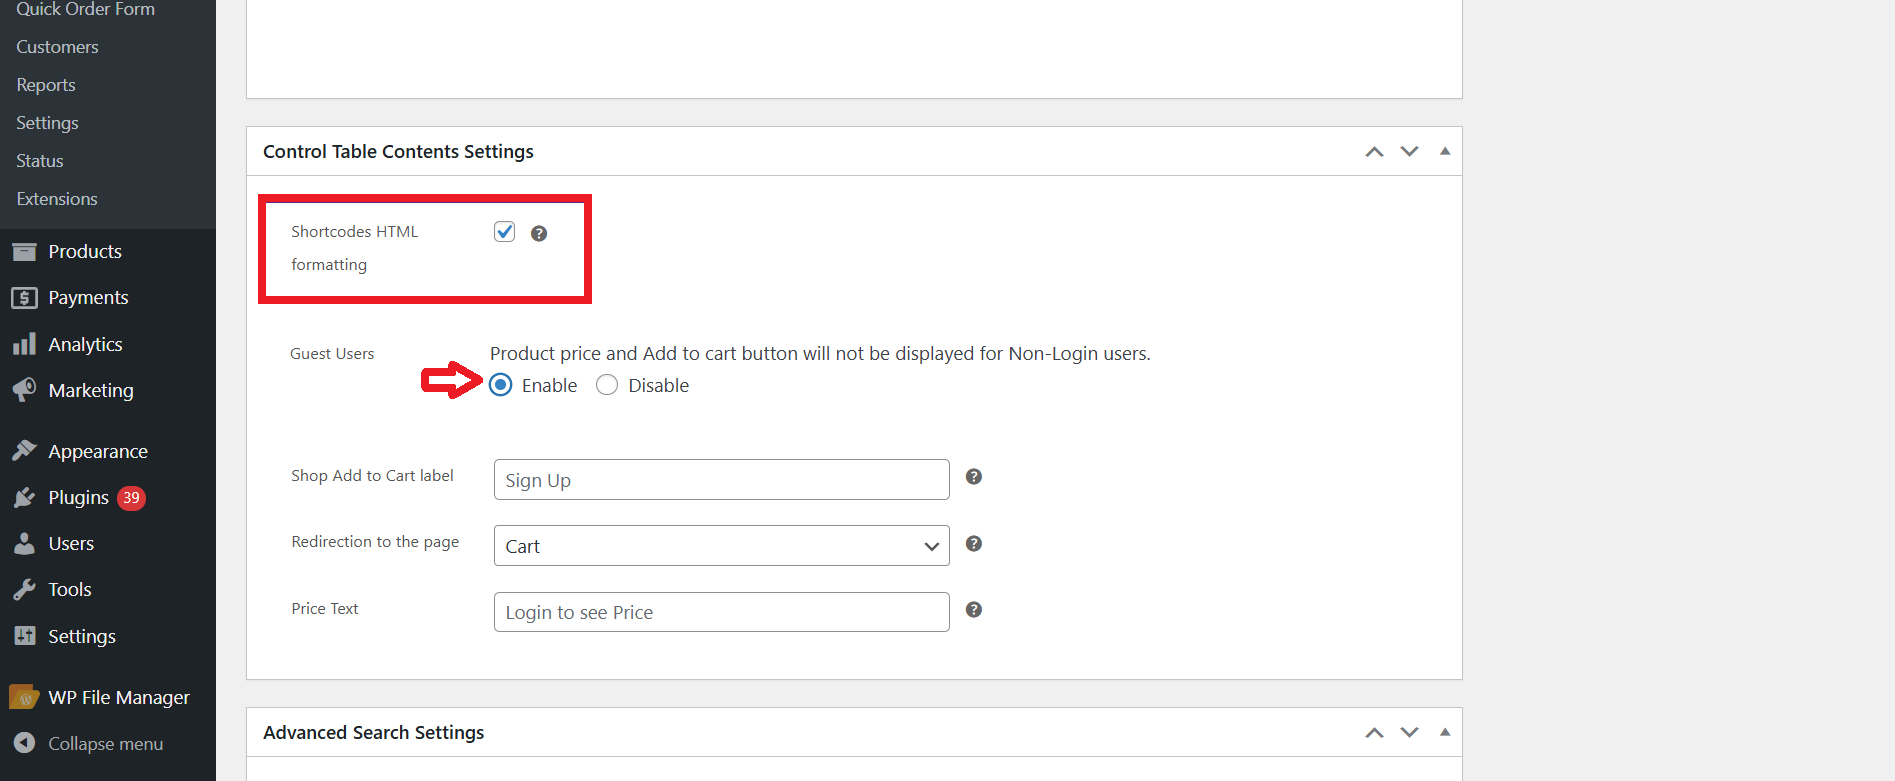Open the Redirection to the page dropdown
Image resolution: width=1895 pixels, height=781 pixels.
pyautogui.click(x=721, y=546)
